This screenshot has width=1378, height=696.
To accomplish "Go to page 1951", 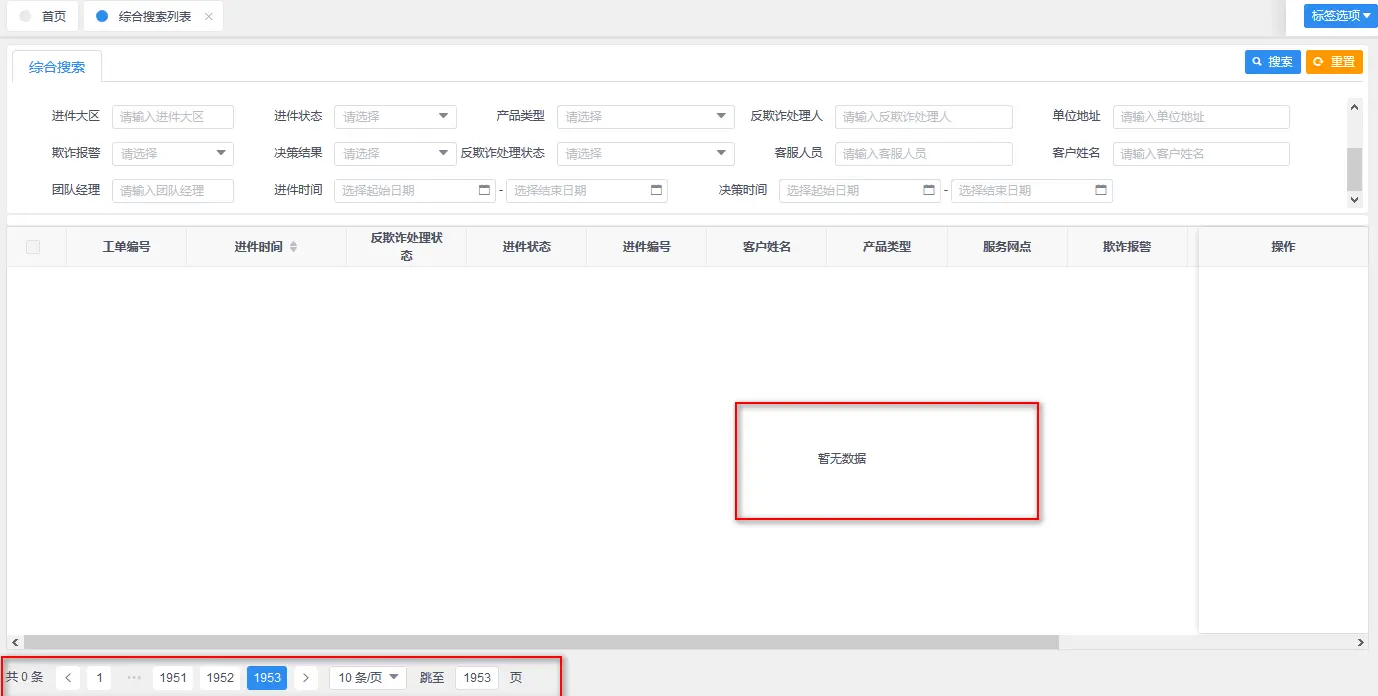I will point(173,678).
